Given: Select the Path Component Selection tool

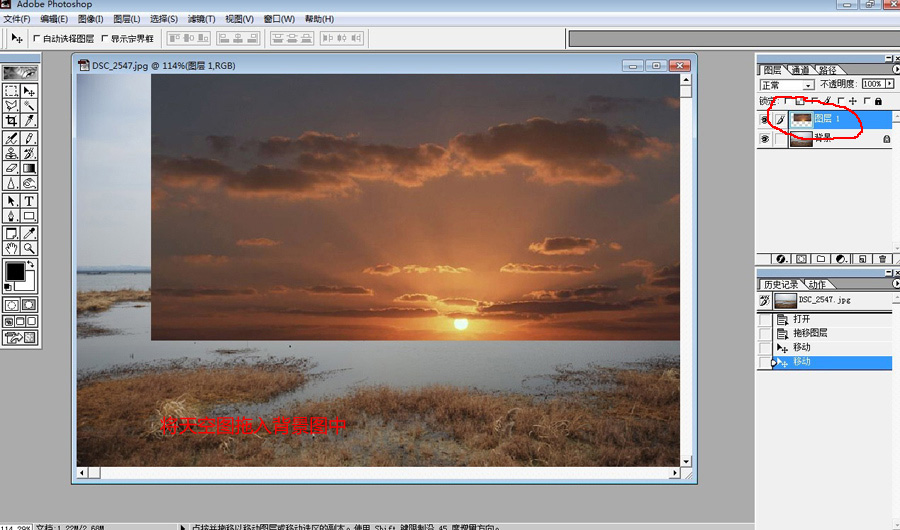Looking at the screenshot, I should point(11,201).
